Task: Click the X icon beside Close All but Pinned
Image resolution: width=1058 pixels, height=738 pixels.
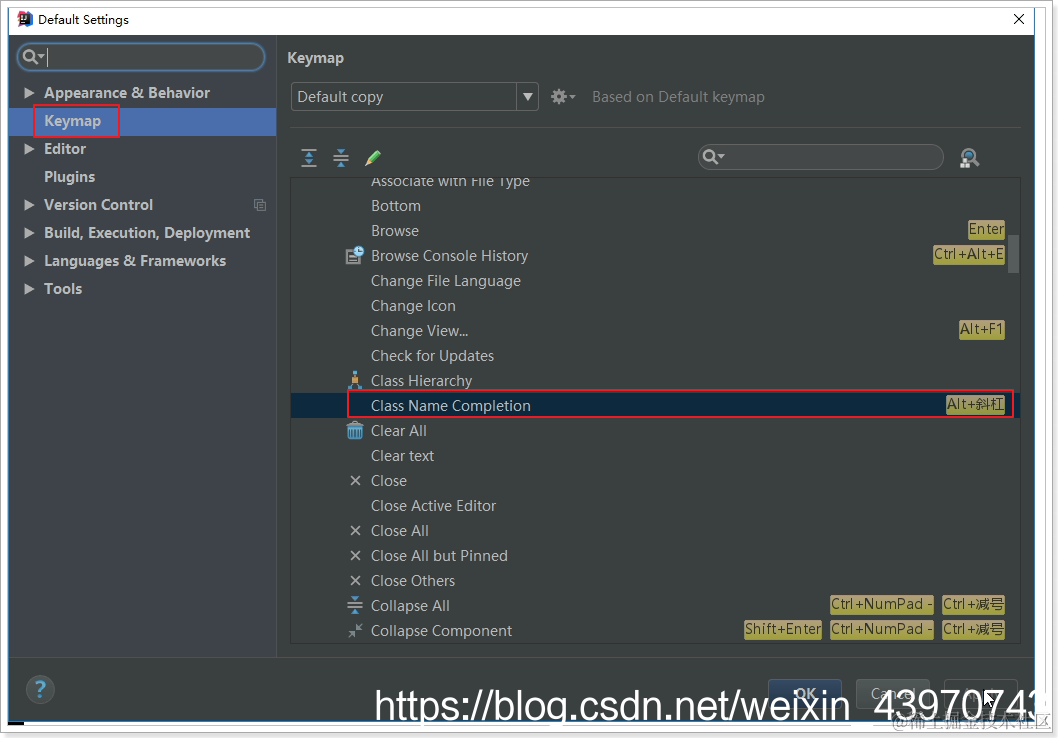Action: point(356,556)
